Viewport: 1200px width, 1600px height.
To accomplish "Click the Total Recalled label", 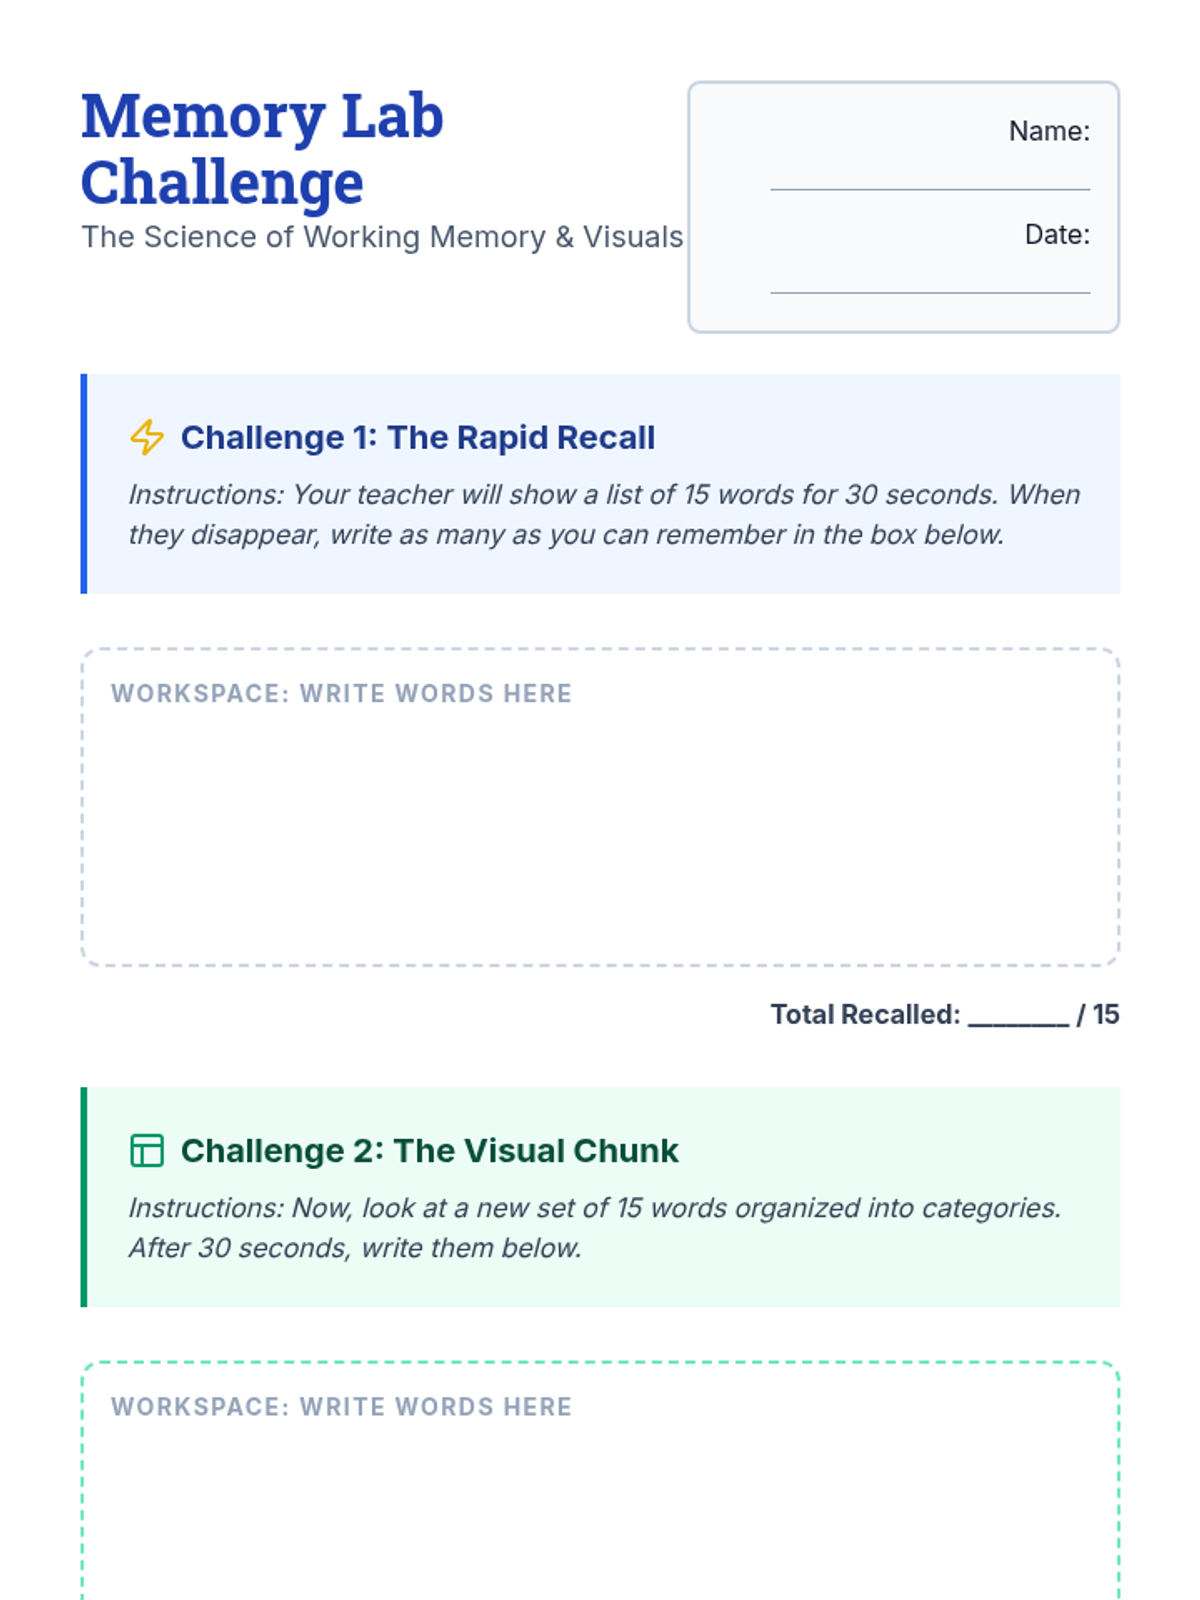I will (865, 1014).
